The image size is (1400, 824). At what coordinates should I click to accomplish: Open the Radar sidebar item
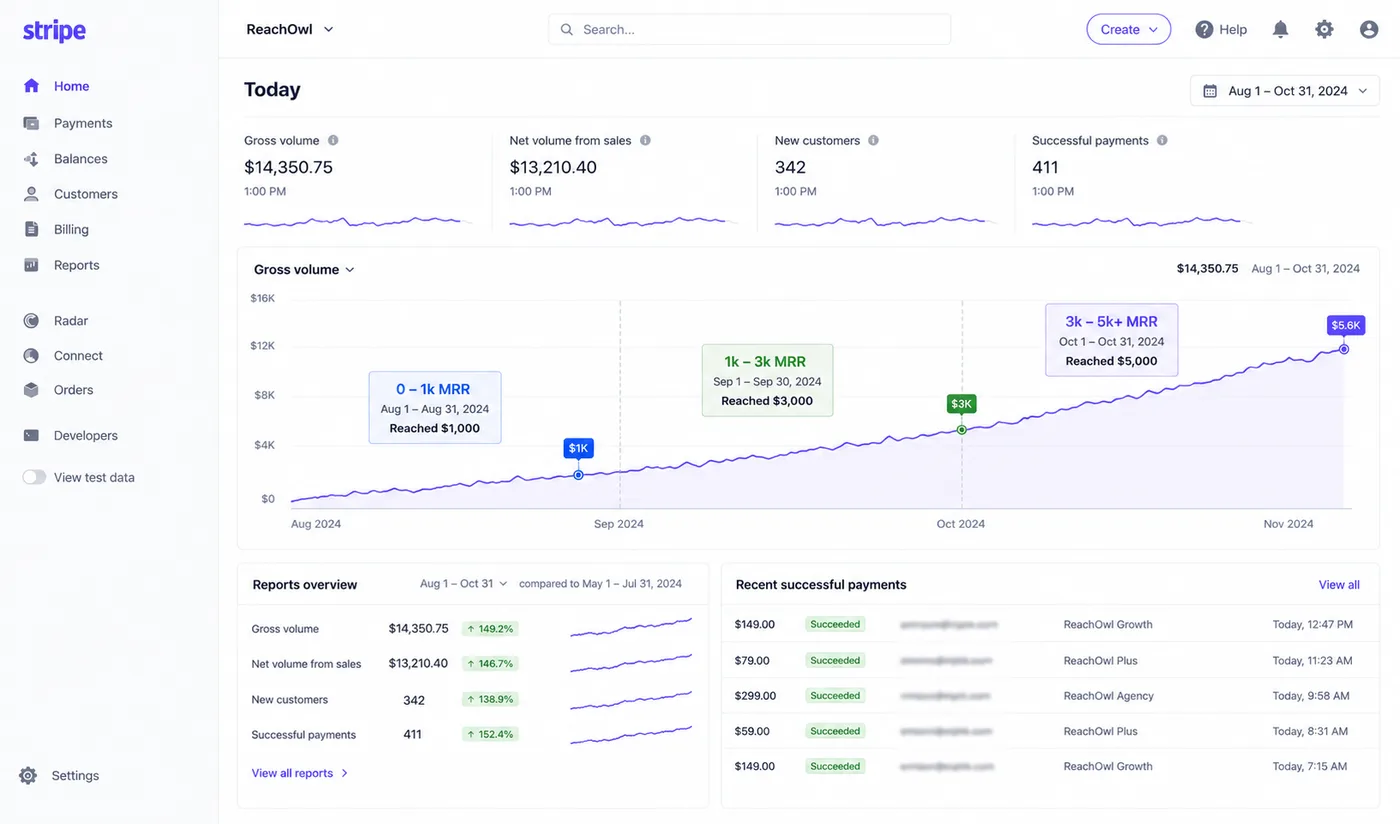pyautogui.click(x=71, y=321)
